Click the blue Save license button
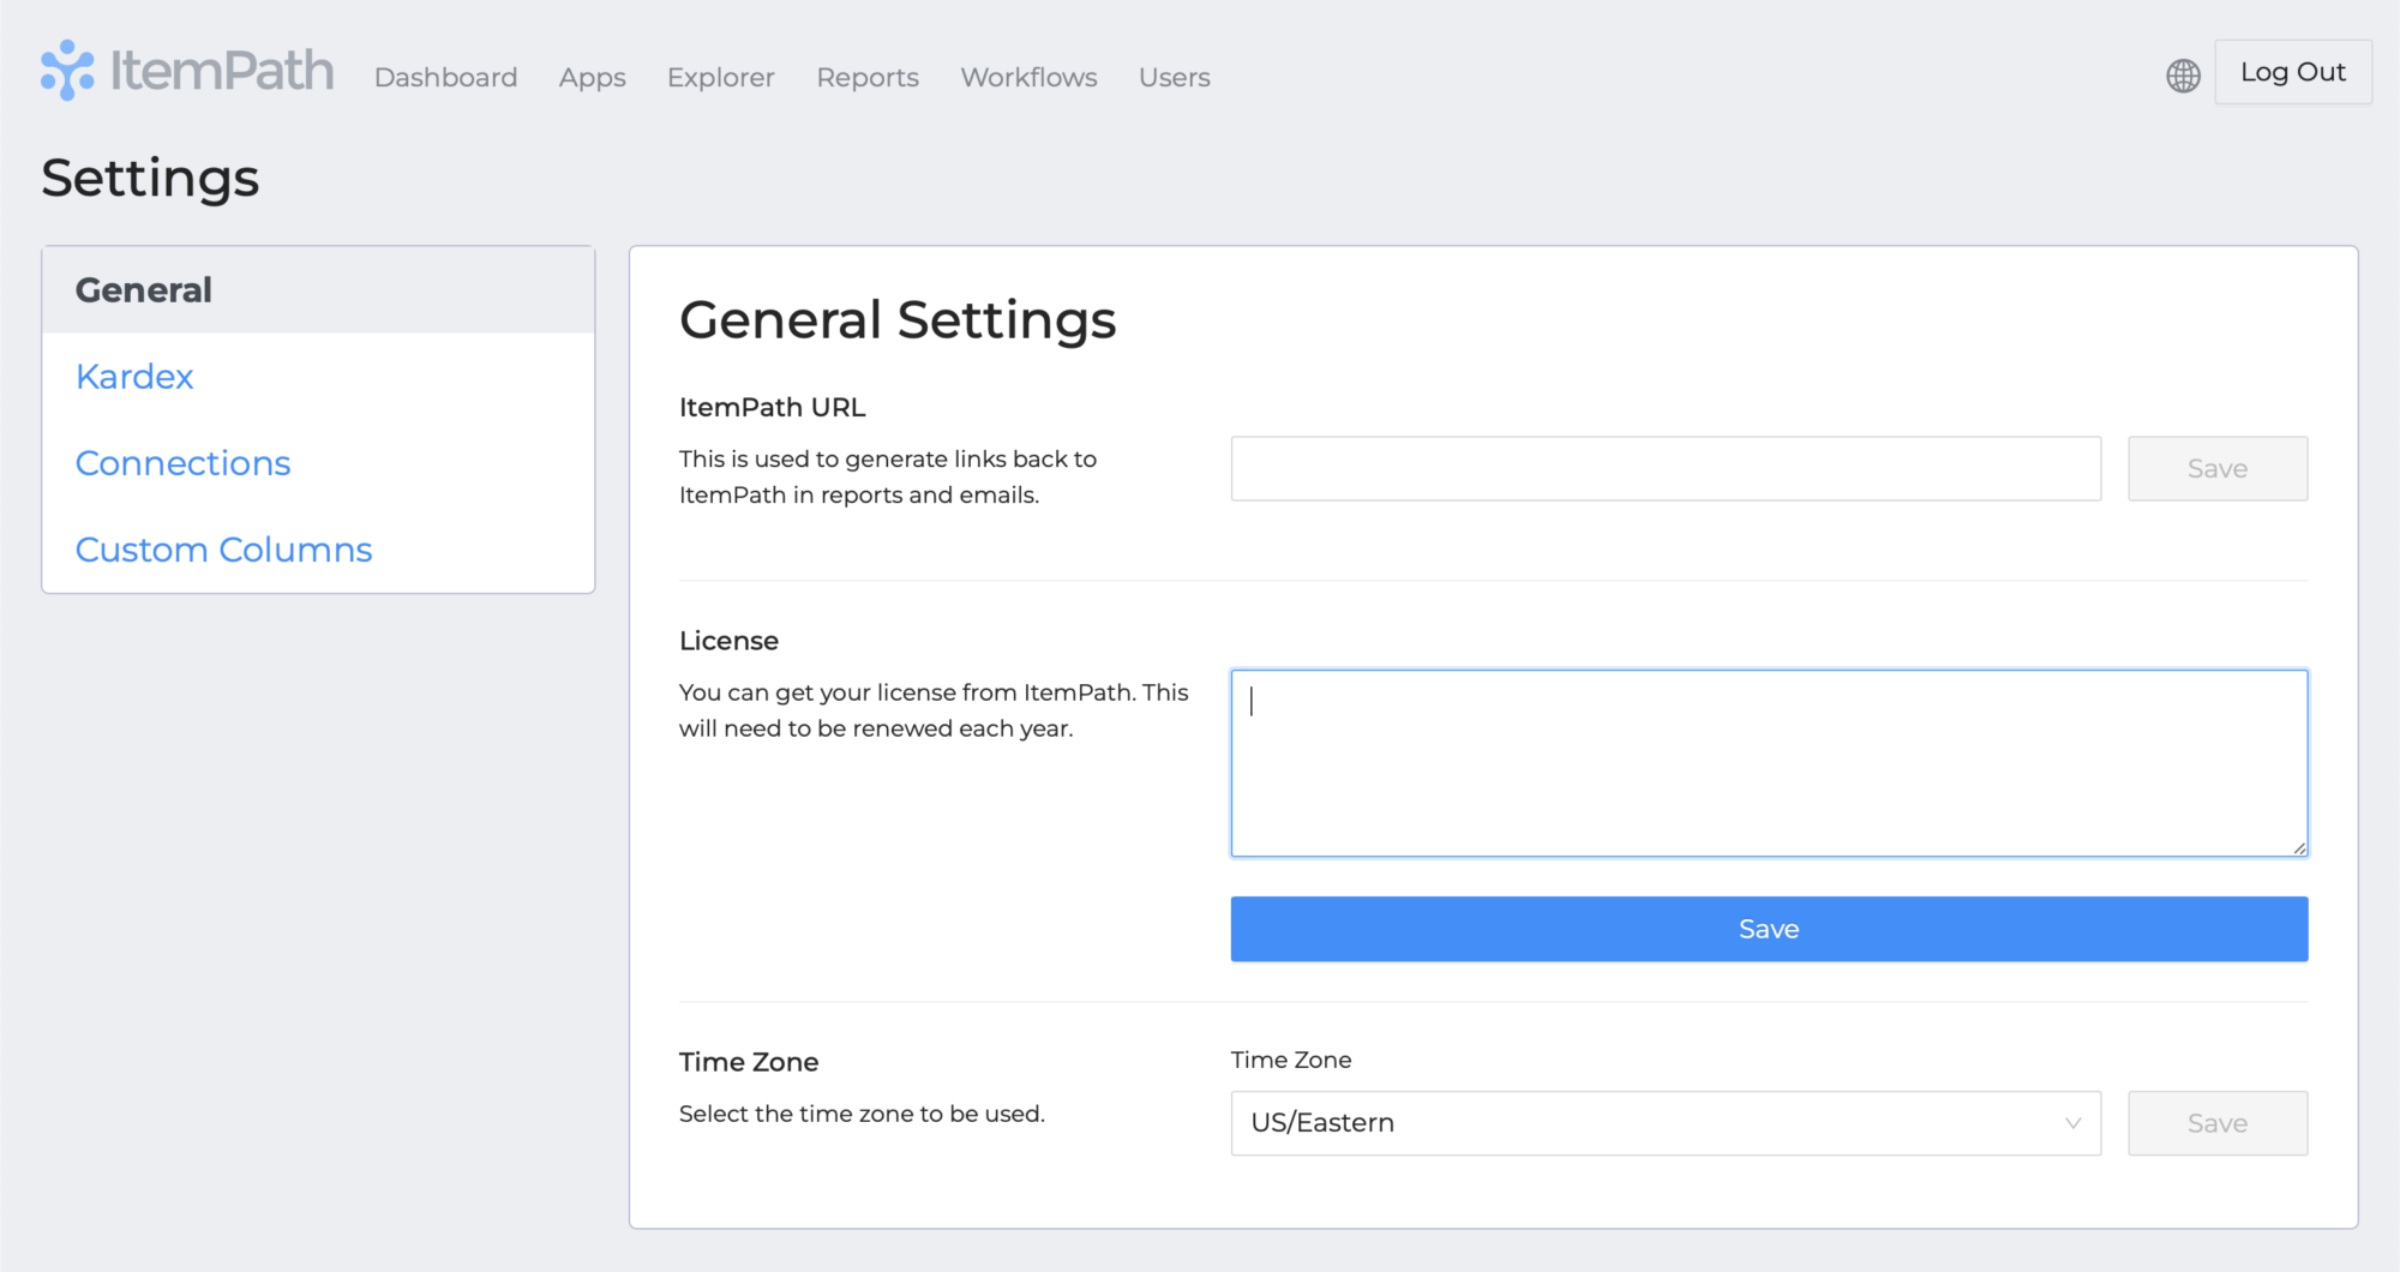Viewport: 2400px width, 1272px height. [1769, 929]
